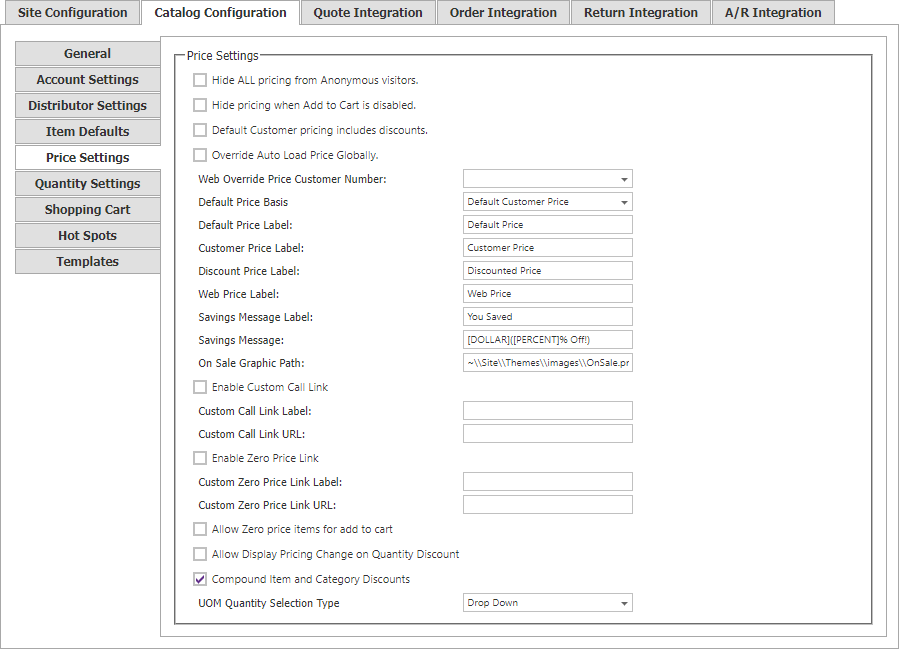
Task: Open Web Override Price Customer Number dropdown
Action: tap(548, 179)
